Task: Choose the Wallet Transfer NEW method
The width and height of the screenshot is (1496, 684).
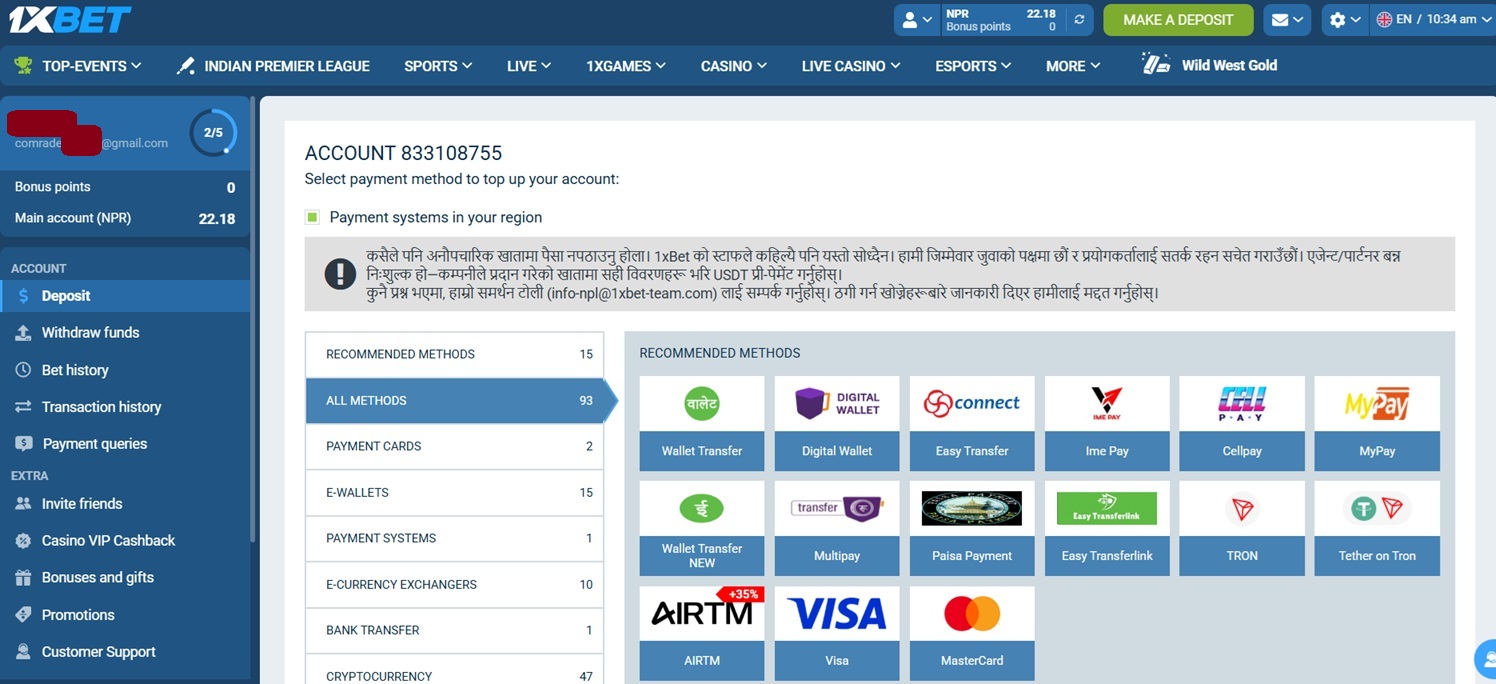Action: [x=702, y=528]
